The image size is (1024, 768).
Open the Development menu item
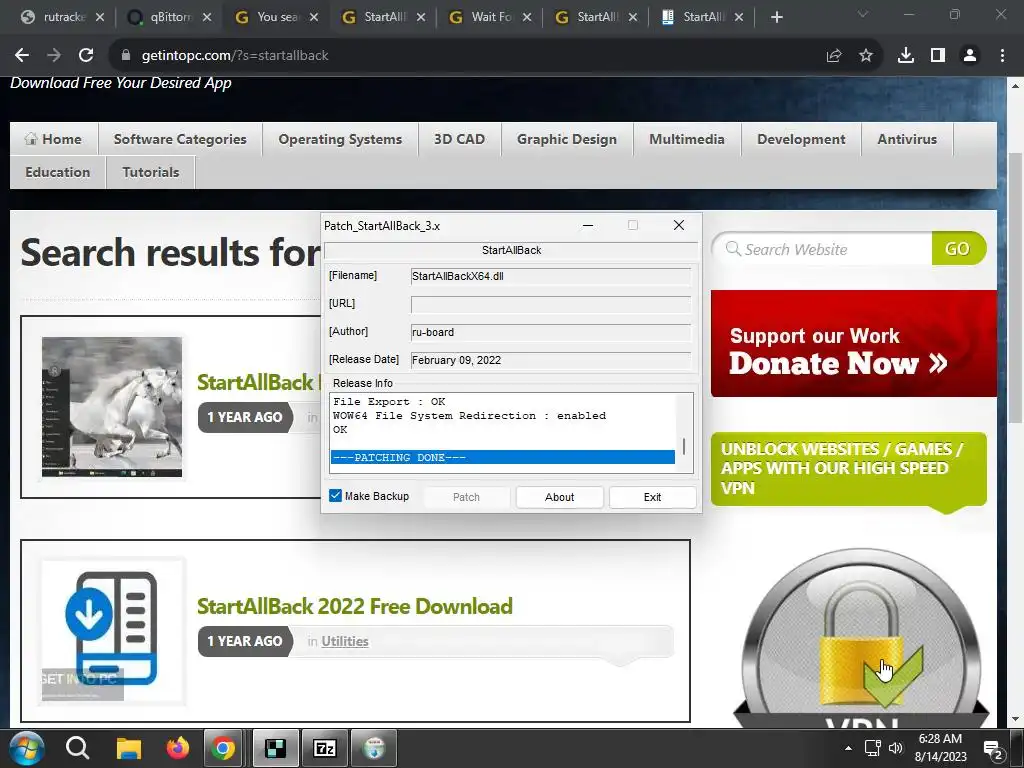coord(801,139)
